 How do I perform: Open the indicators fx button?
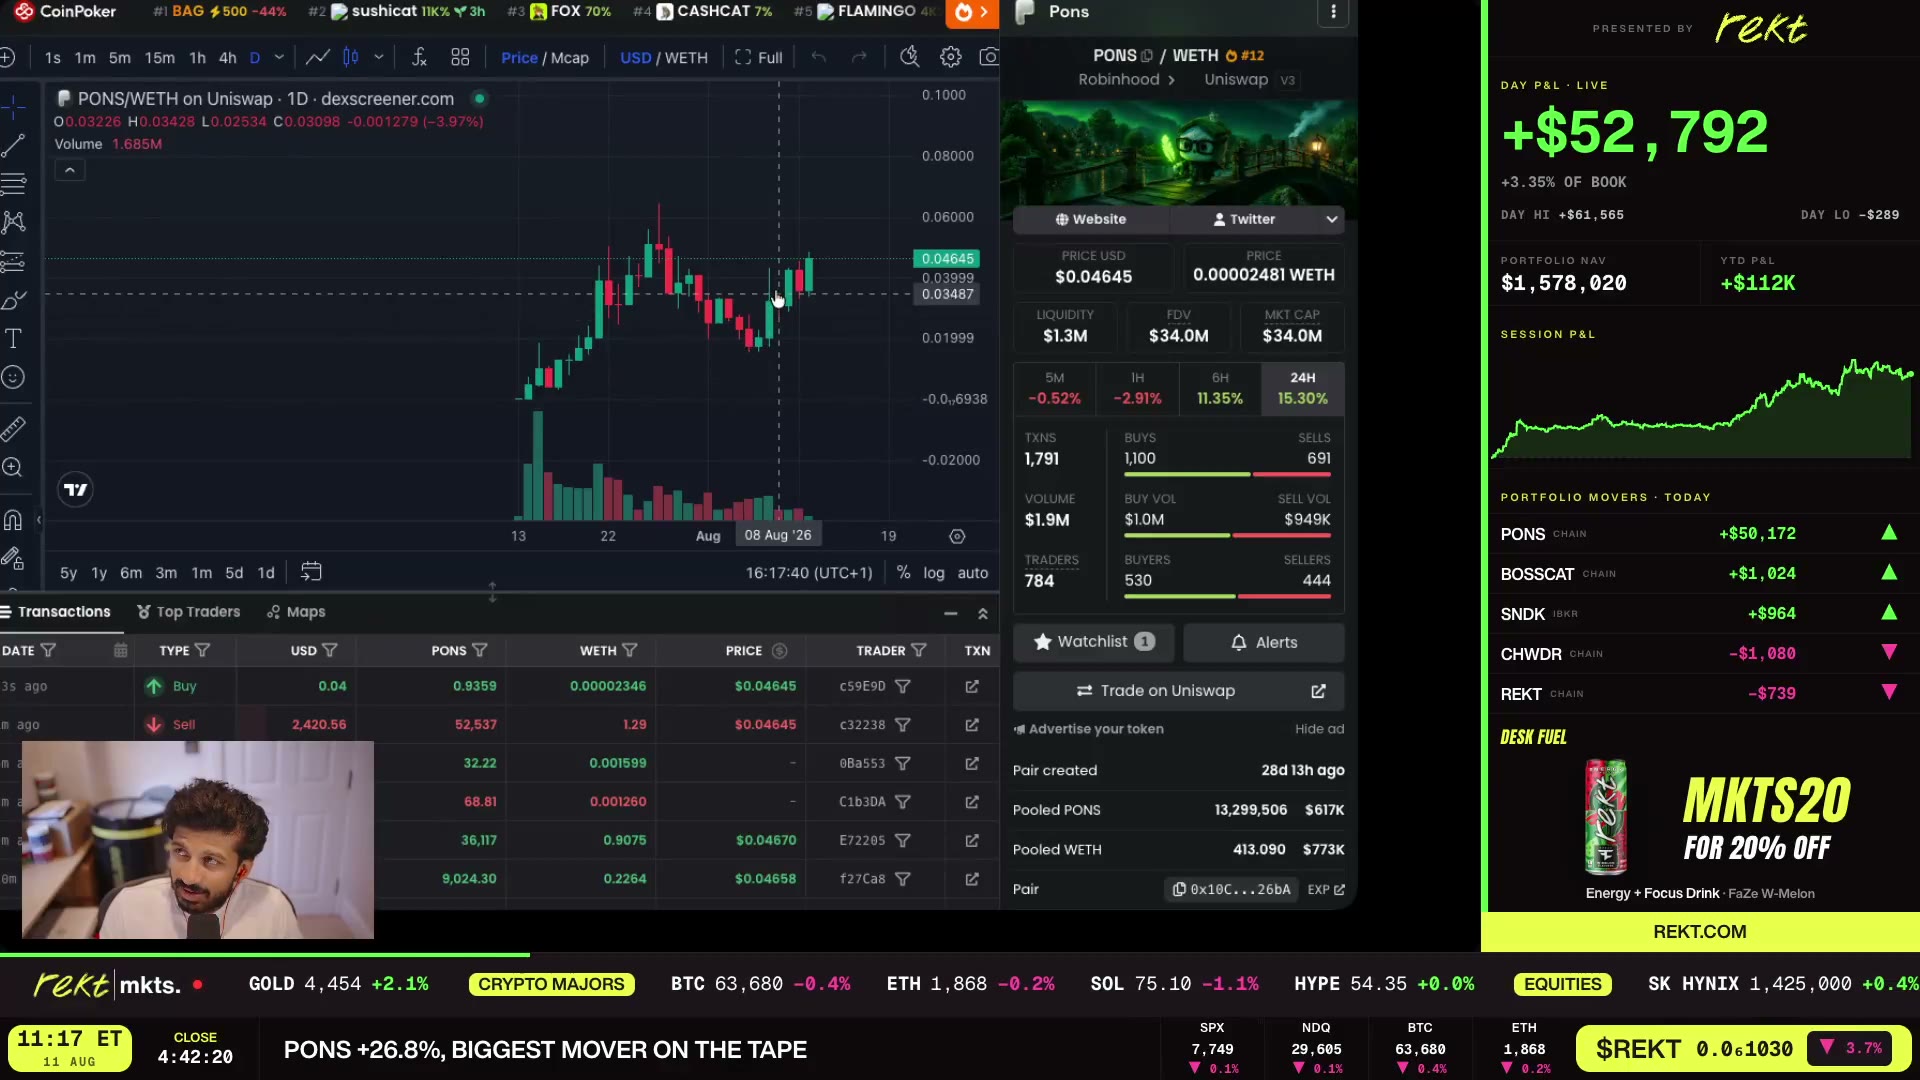tap(419, 57)
